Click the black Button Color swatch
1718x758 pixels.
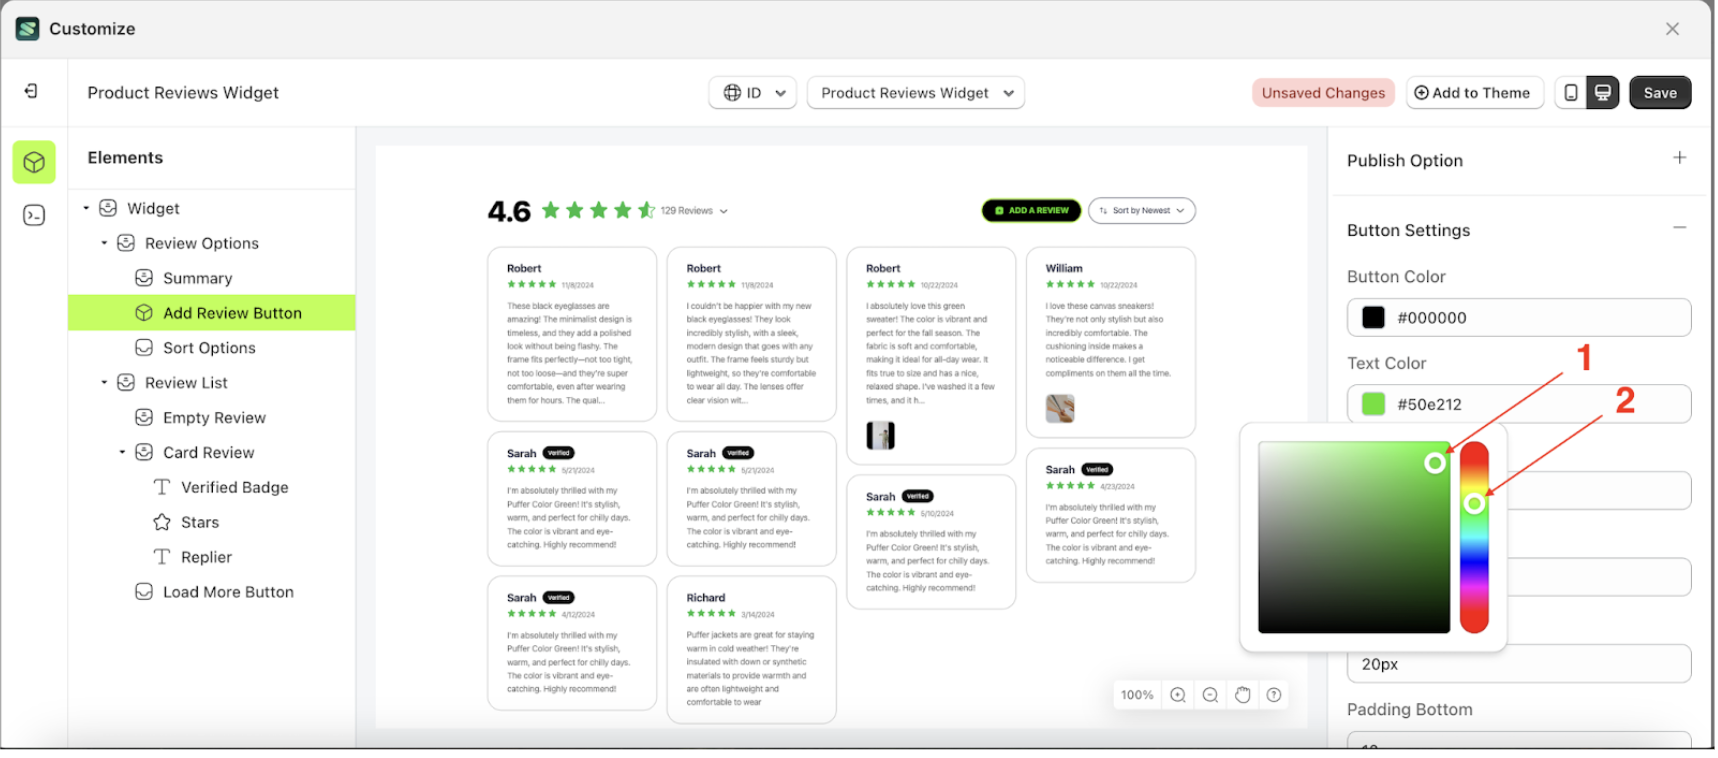pyautogui.click(x=1373, y=317)
